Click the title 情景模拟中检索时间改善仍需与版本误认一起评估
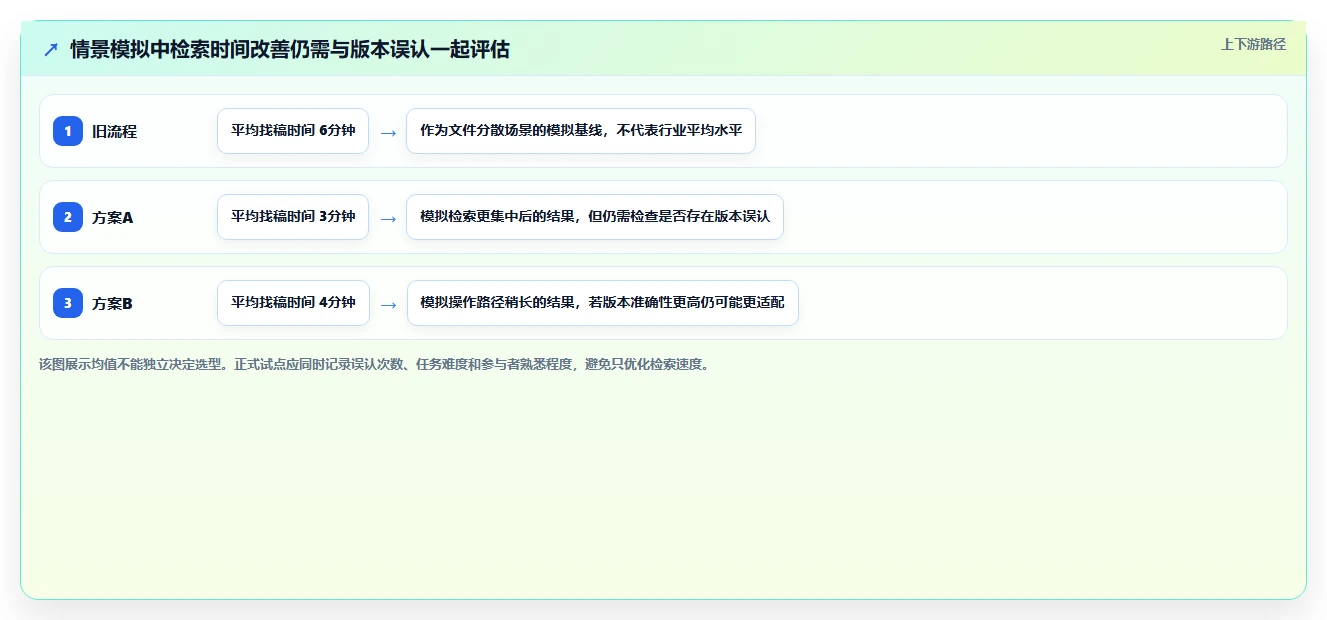1327x620 pixels. click(x=290, y=49)
